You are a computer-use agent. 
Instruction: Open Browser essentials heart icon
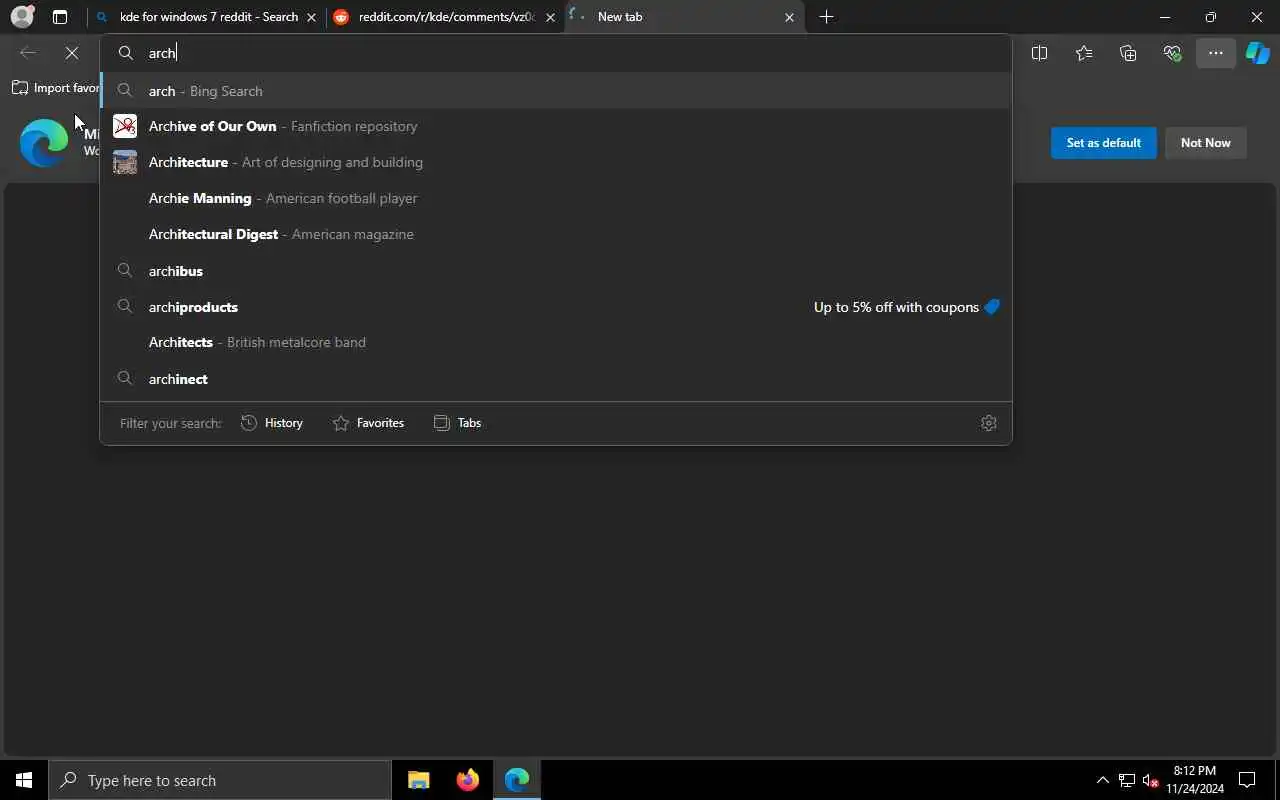coord(1172,53)
